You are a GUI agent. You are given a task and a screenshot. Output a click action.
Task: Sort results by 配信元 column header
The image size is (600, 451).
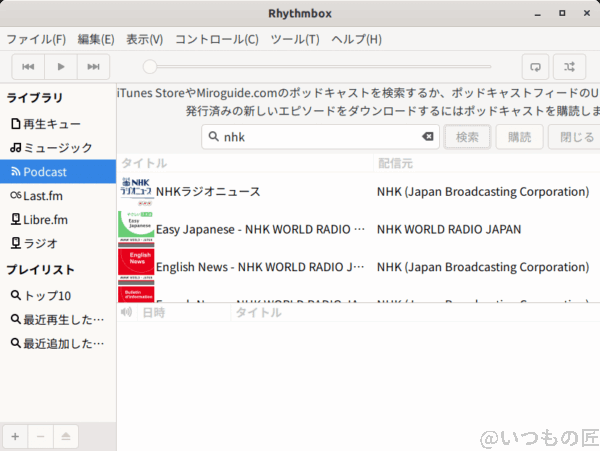(x=486, y=163)
